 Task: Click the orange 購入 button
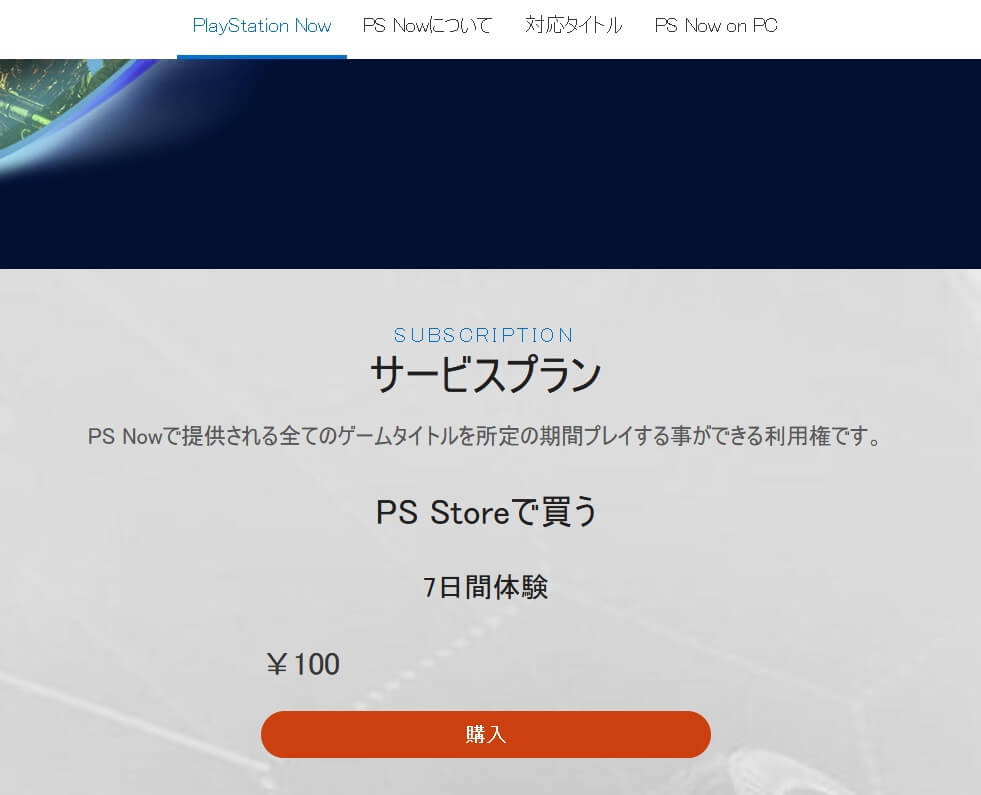(x=485, y=734)
